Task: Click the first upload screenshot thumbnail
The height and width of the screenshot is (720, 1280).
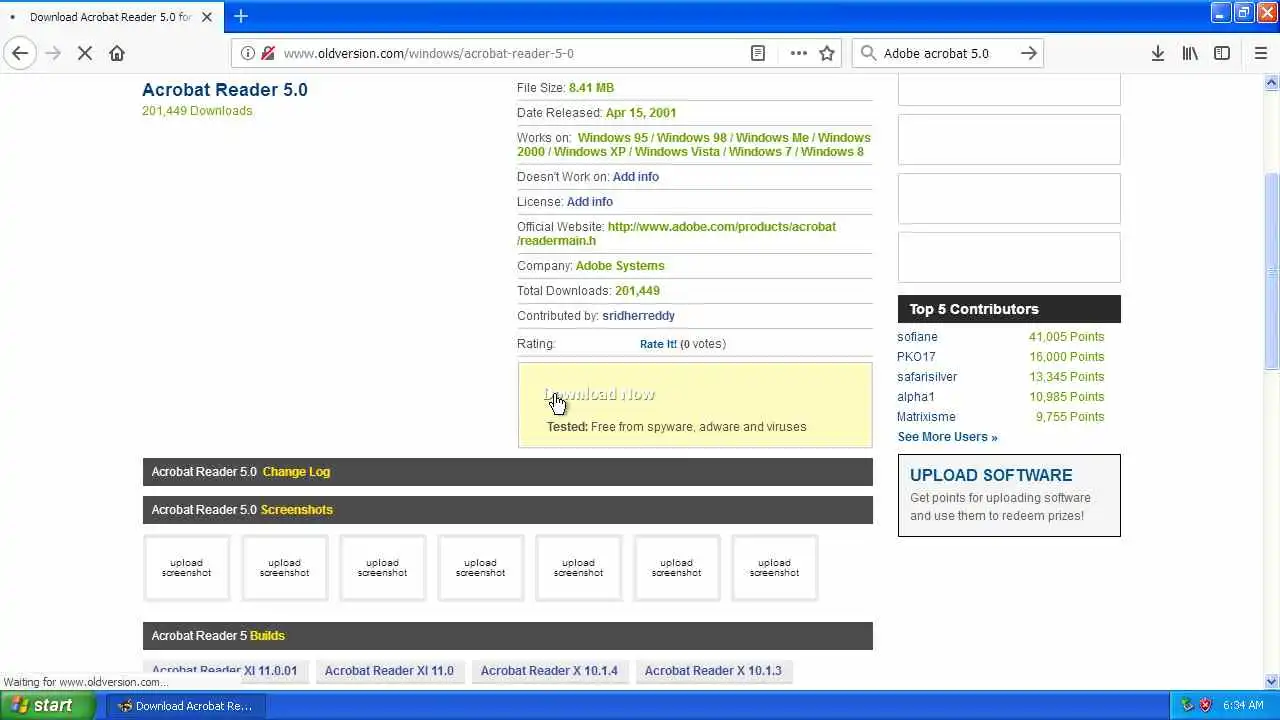Action: (x=186, y=568)
